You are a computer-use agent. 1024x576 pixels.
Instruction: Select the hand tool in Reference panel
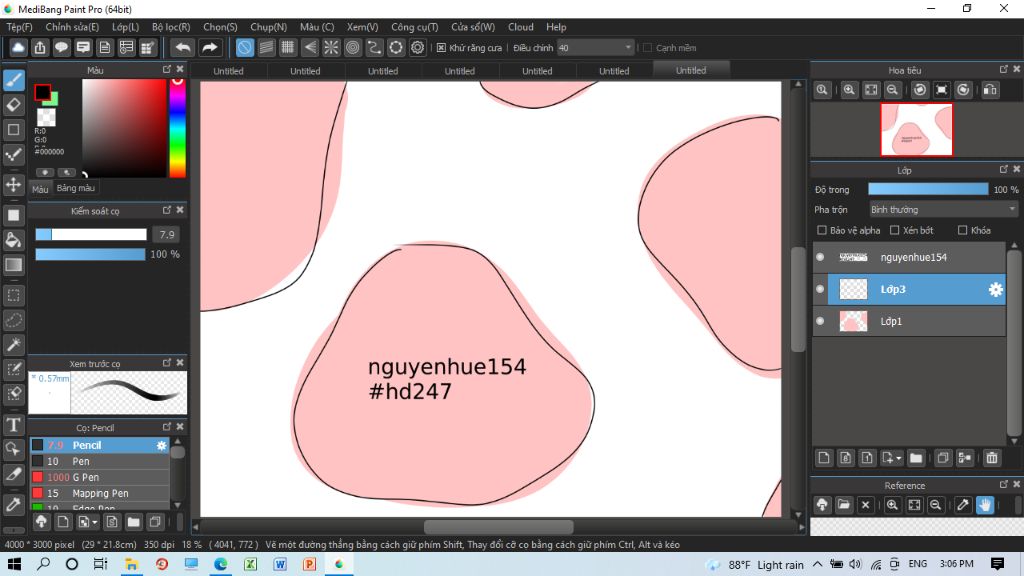coord(985,505)
